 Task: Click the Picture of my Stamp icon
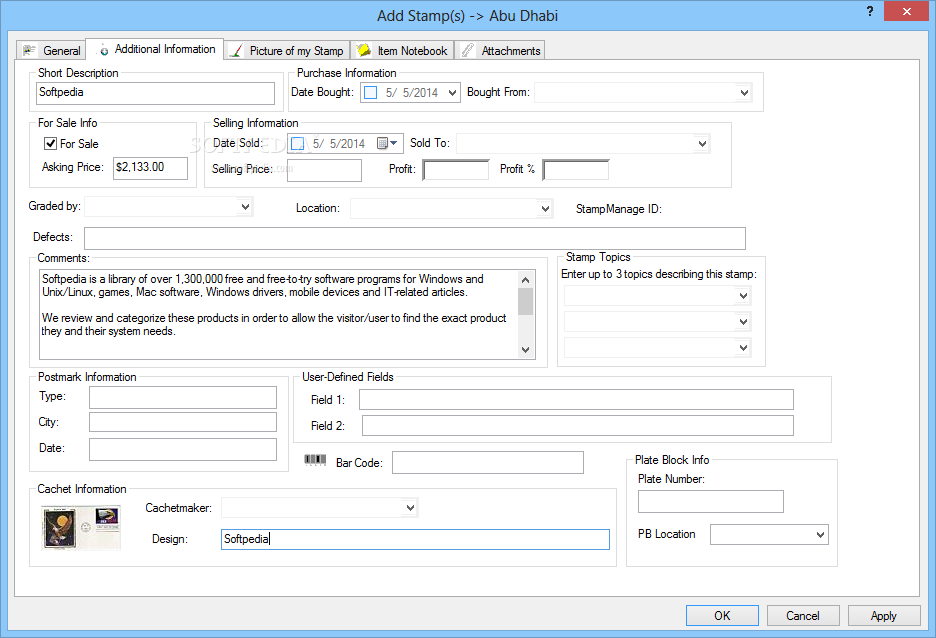point(236,51)
